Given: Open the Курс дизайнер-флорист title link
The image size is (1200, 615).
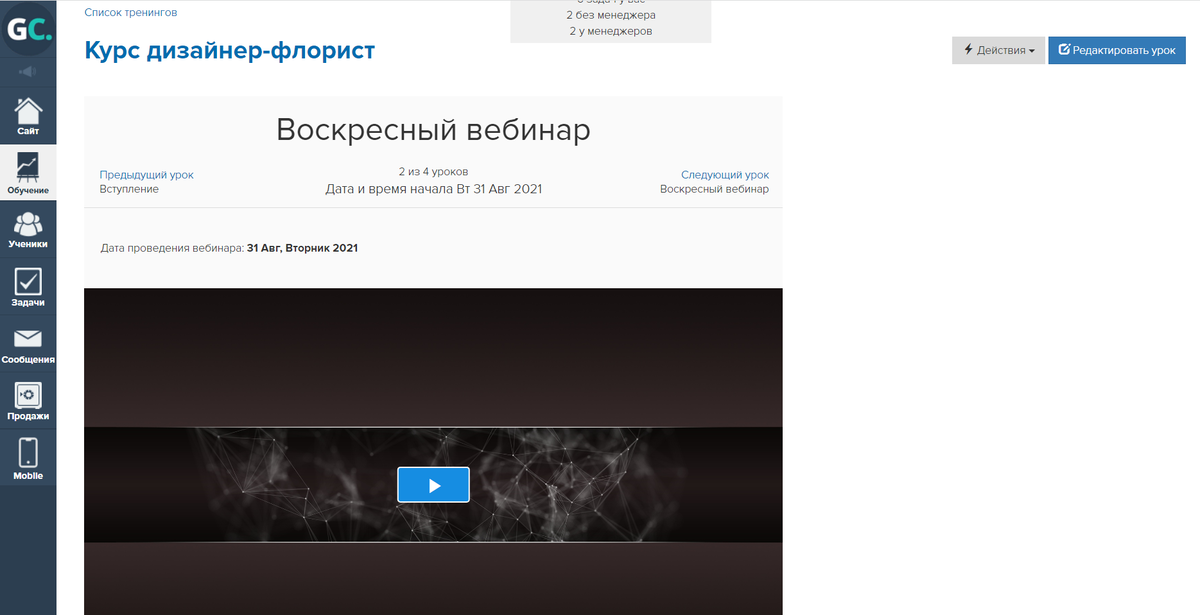Looking at the screenshot, I should (230, 50).
